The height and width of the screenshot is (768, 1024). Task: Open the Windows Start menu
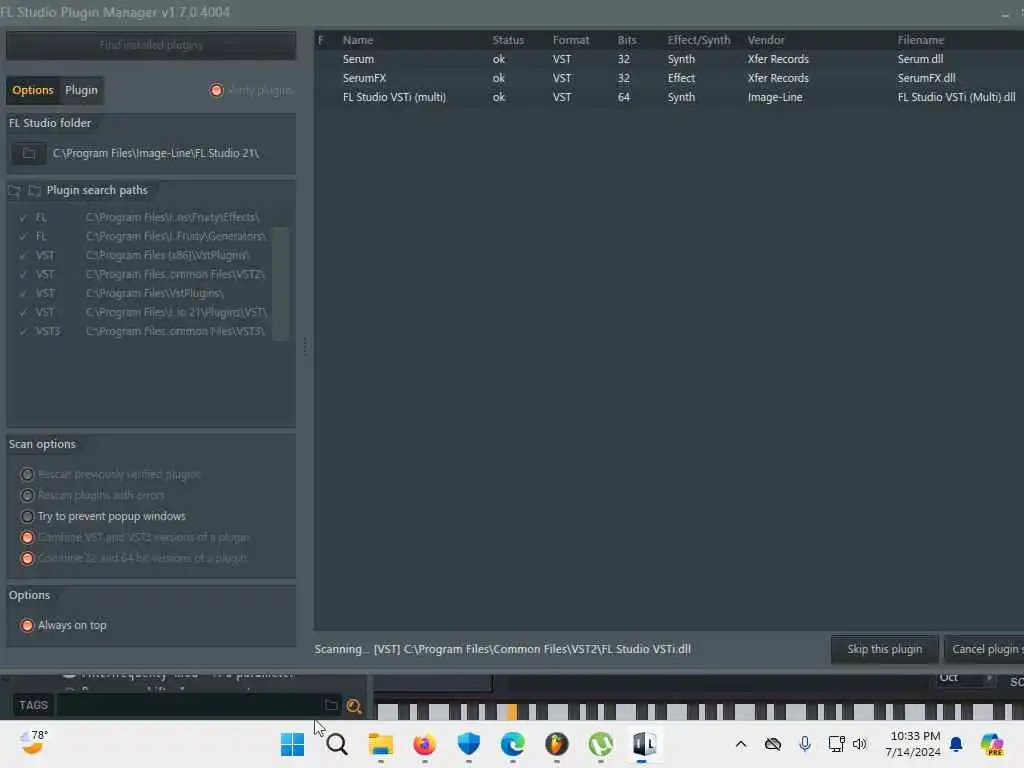pyautogui.click(x=293, y=744)
